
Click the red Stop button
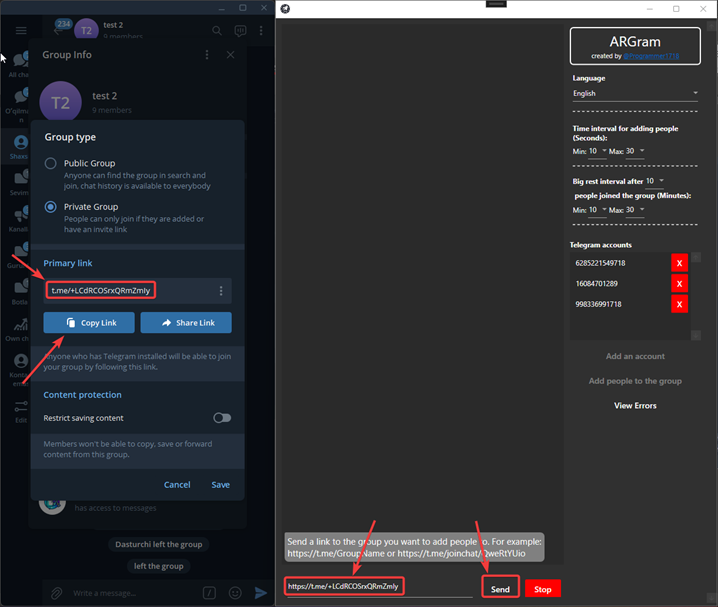[543, 589]
